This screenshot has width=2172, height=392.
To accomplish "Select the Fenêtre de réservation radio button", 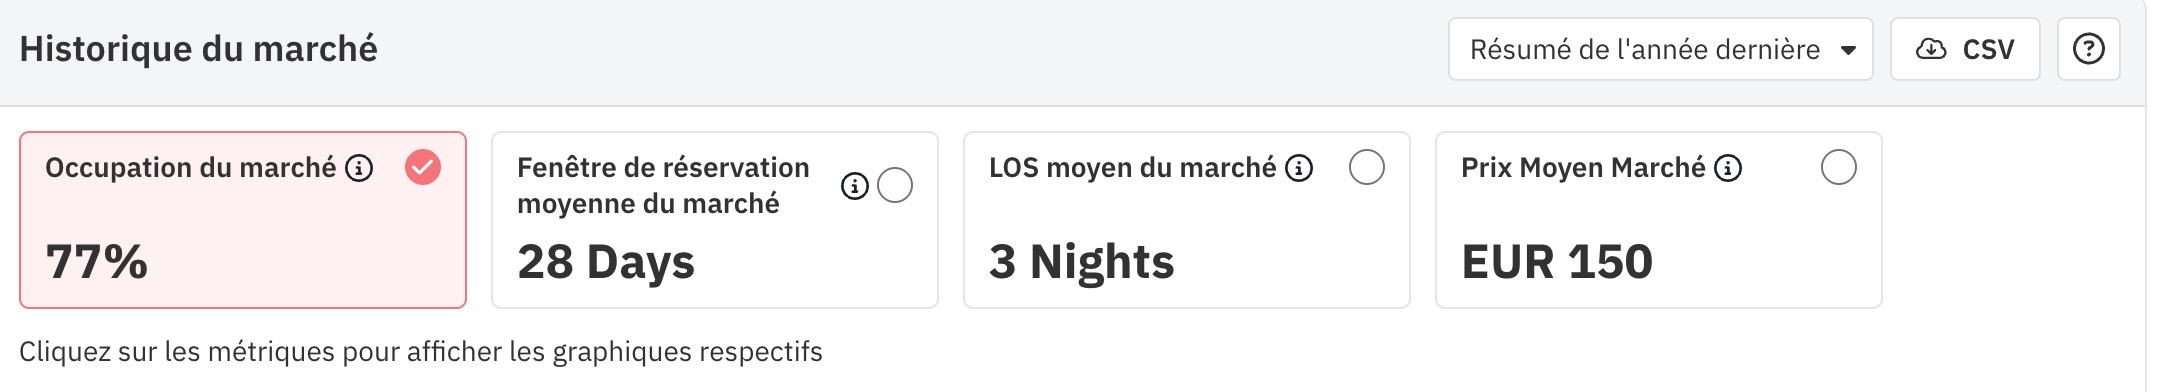I will [895, 185].
